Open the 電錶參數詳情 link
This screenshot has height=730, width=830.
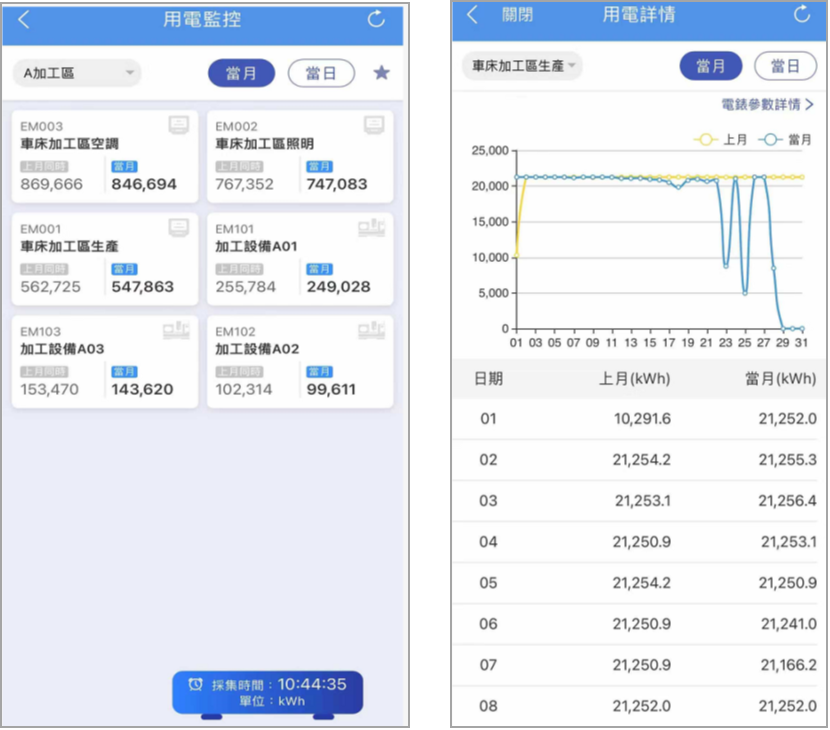coord(767,105)
